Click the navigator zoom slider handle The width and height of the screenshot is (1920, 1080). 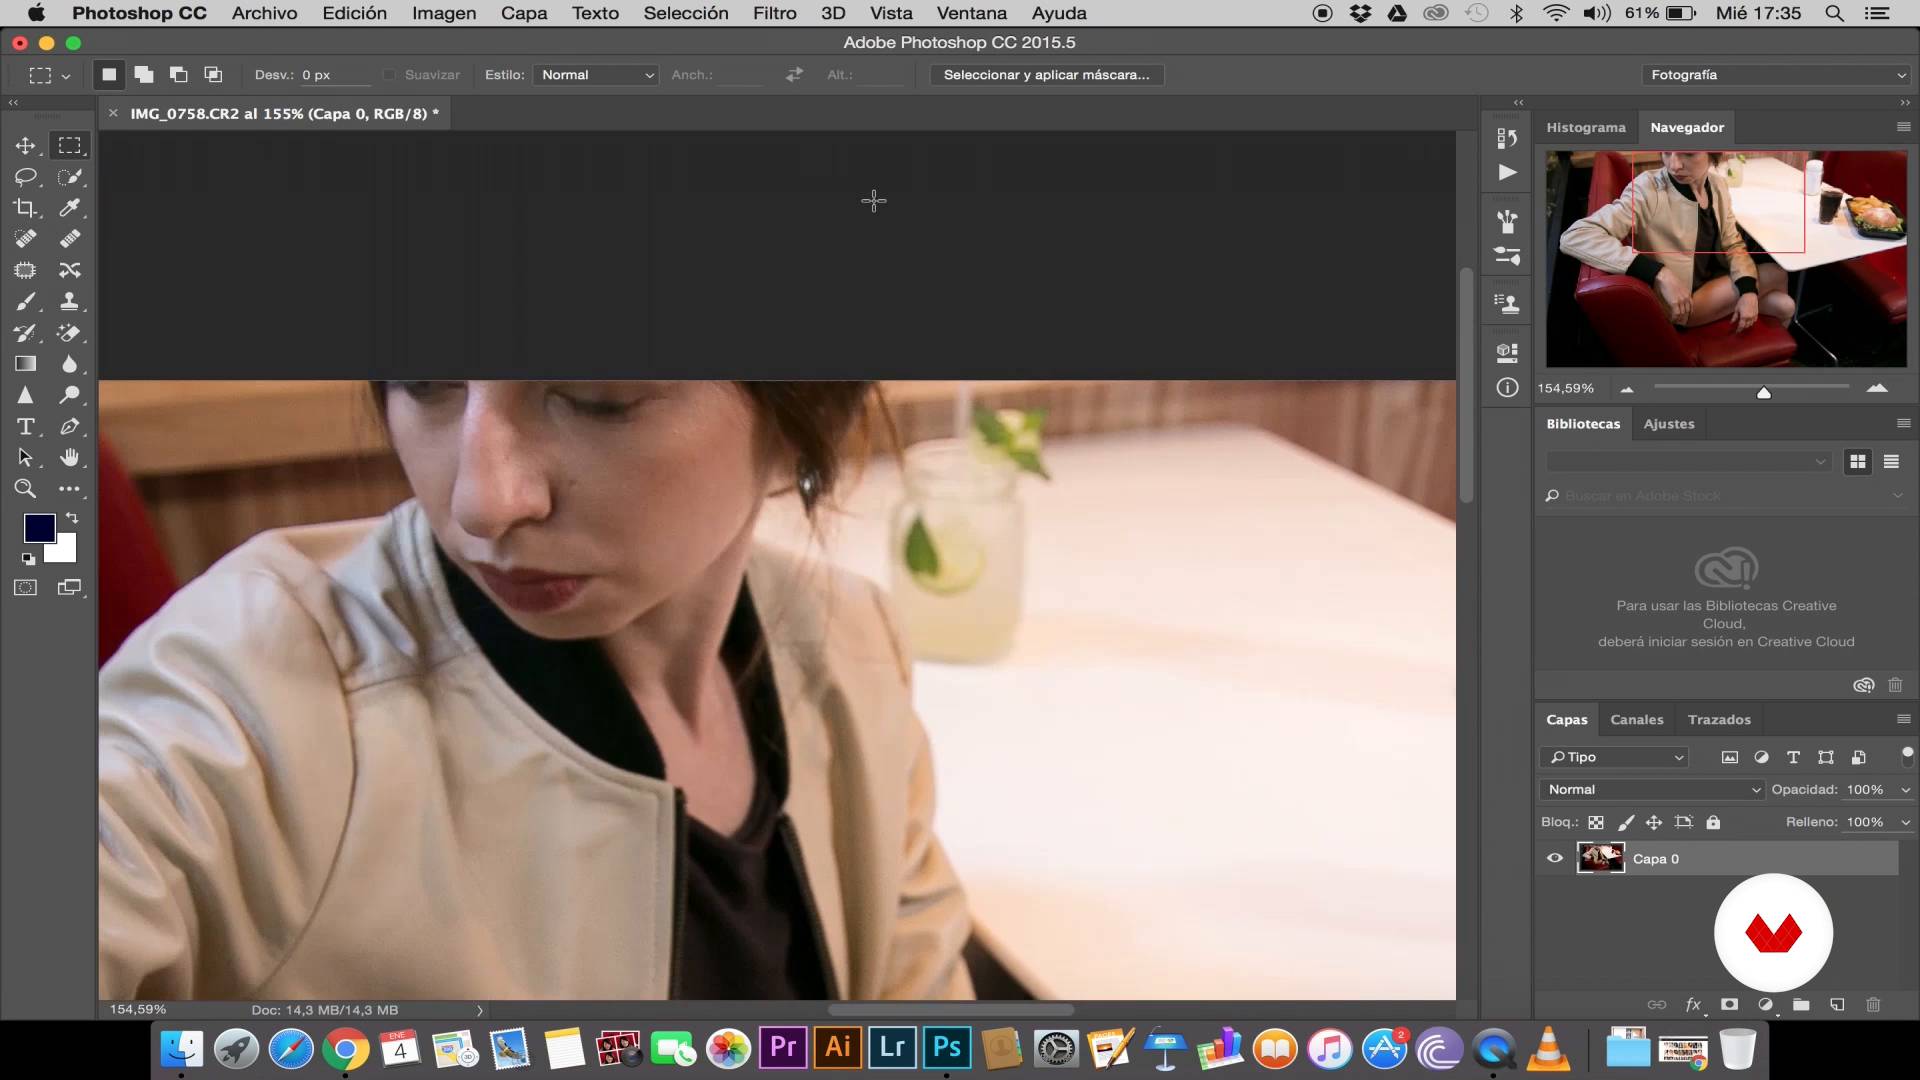[x=1764, y=392]
